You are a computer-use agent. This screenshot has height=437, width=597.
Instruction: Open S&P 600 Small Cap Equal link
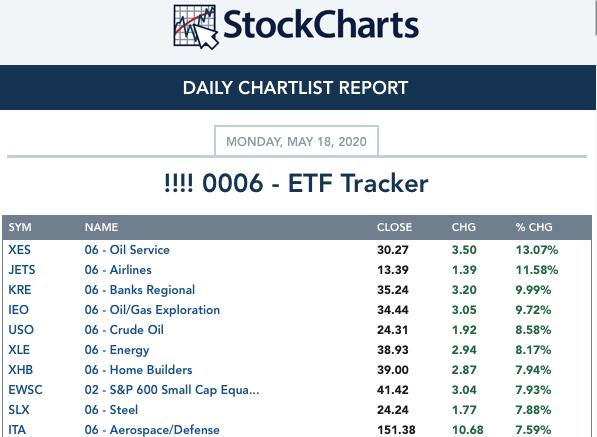pos(172,390)
